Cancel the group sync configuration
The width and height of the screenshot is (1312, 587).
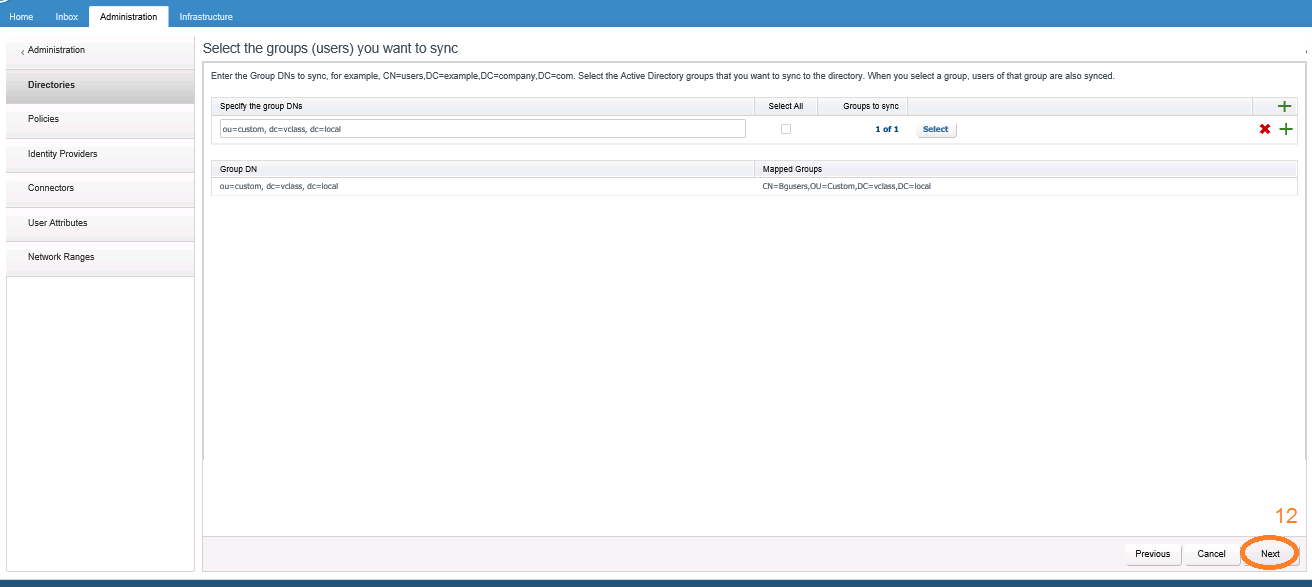tap(1211, 553)
